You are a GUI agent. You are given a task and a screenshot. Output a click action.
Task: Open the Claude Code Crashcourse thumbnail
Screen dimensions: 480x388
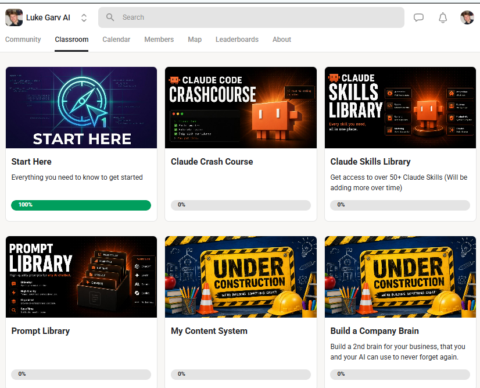pos(241,107)
